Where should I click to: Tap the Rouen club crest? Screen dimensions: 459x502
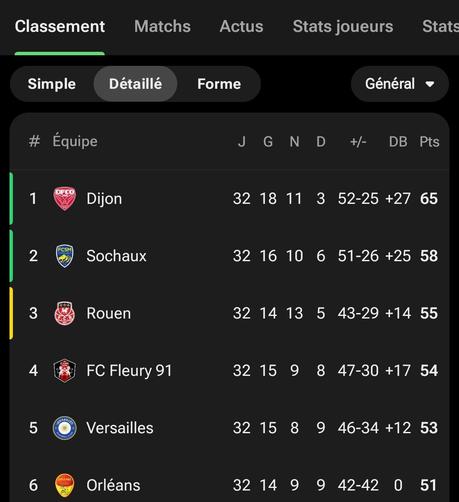[x=65, y=313]
